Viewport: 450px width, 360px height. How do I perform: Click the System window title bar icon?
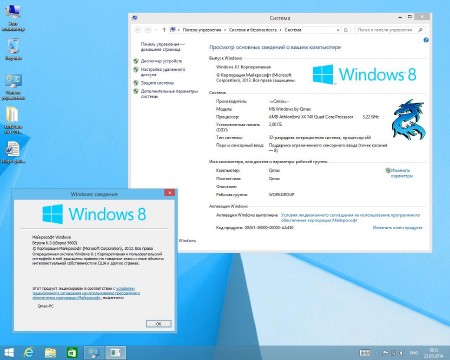coord(135,18)
